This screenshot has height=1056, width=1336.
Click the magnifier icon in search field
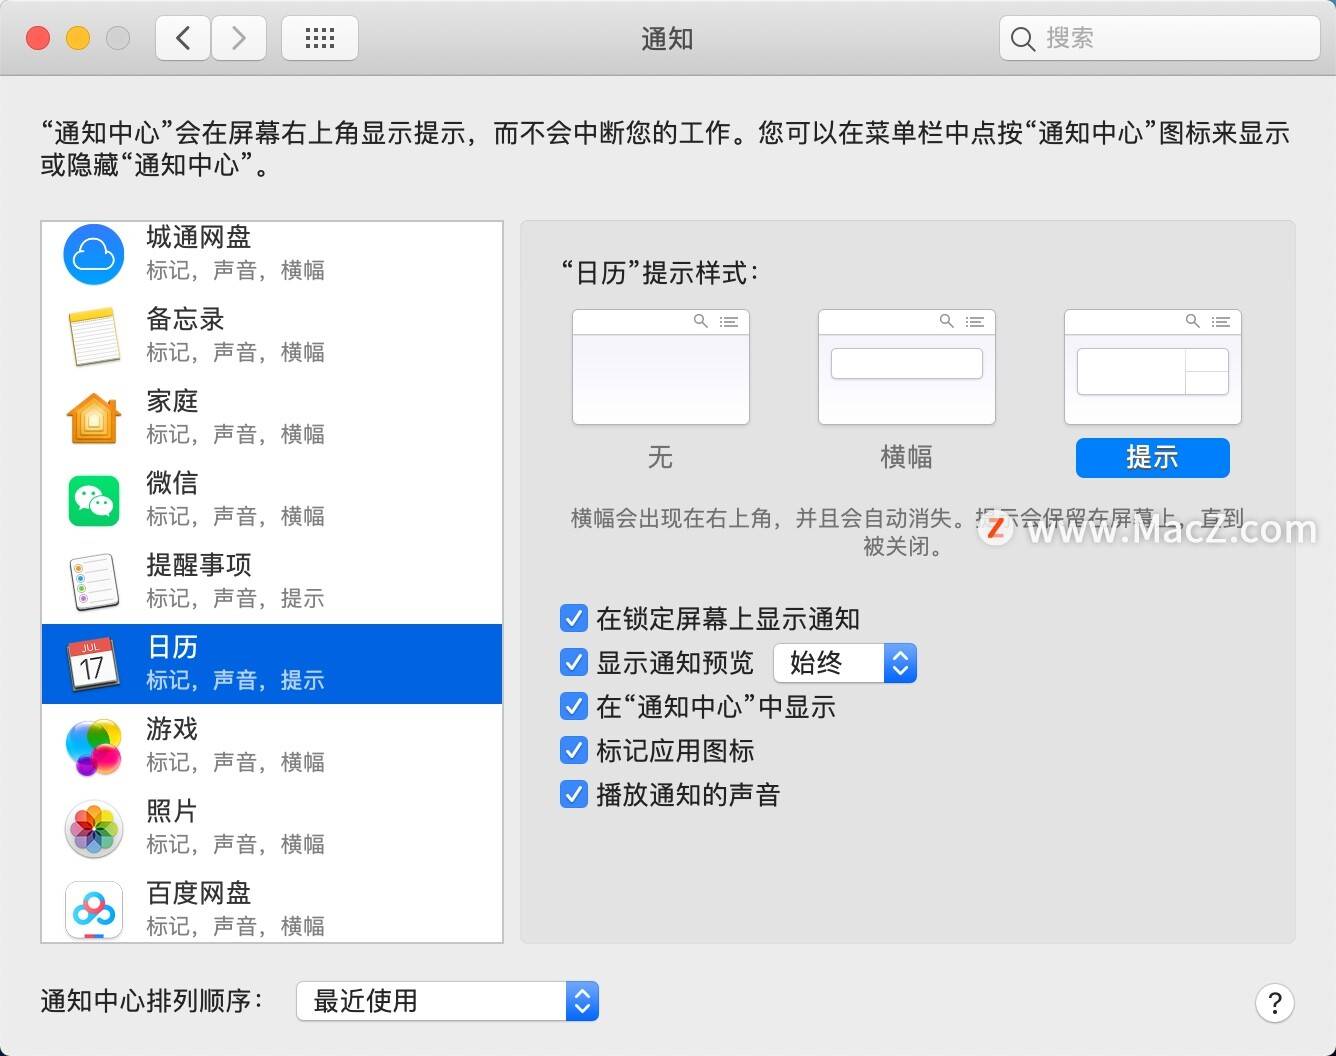click(1022, 39)
